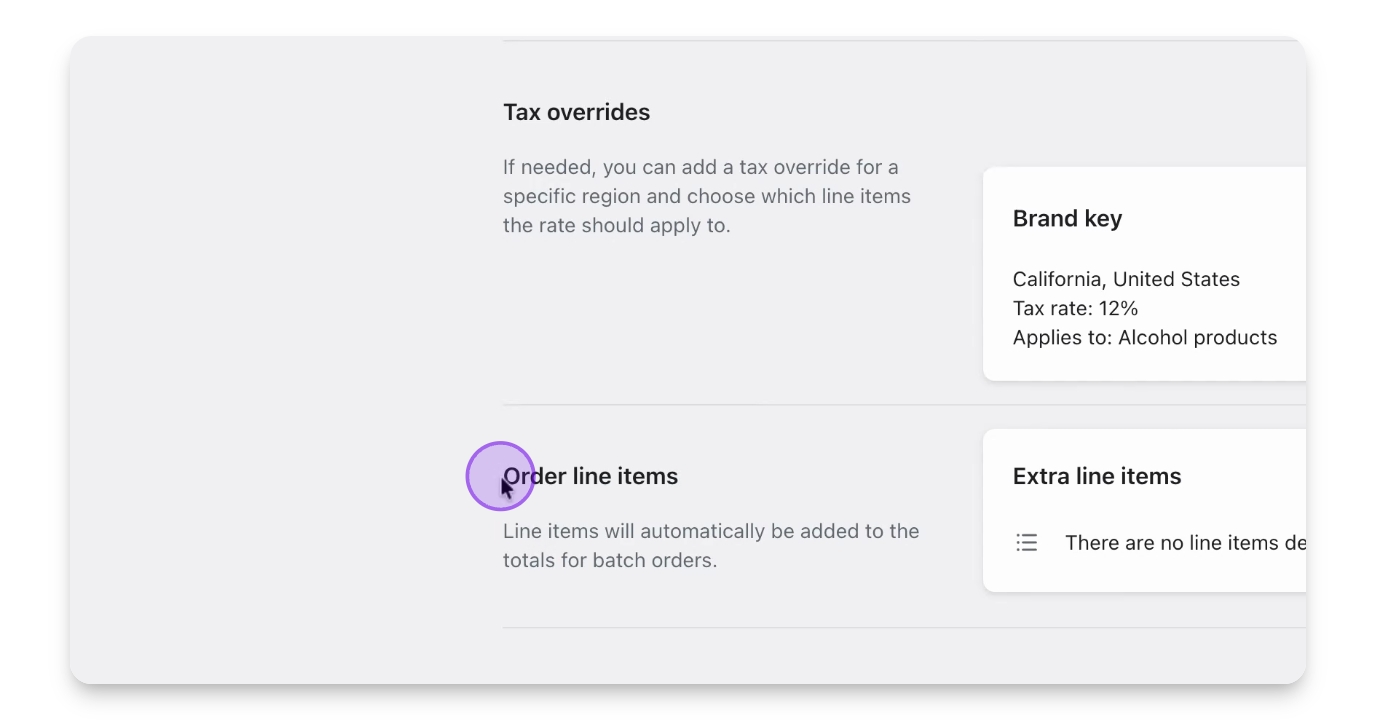
Task: Click the "Extra line items" card title
Action: point(1096,477)
